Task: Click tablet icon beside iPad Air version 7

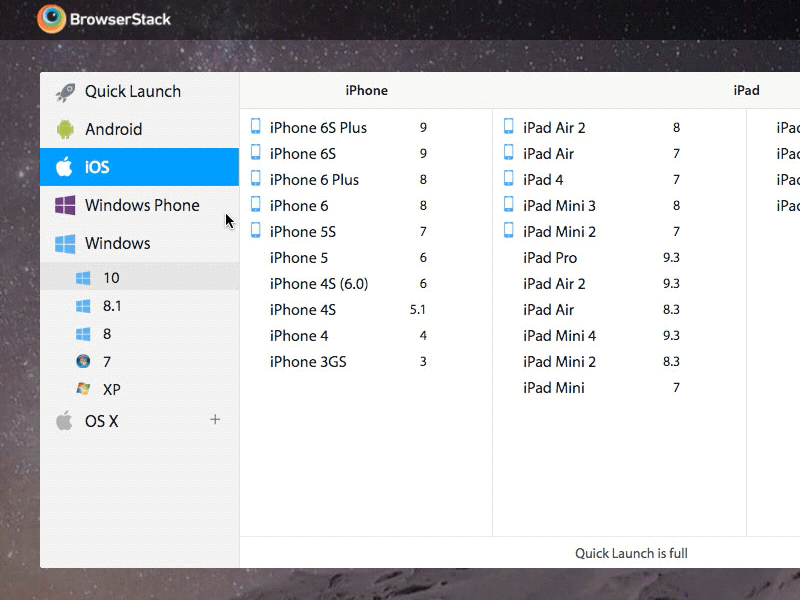Action: [x=509, y=152]
